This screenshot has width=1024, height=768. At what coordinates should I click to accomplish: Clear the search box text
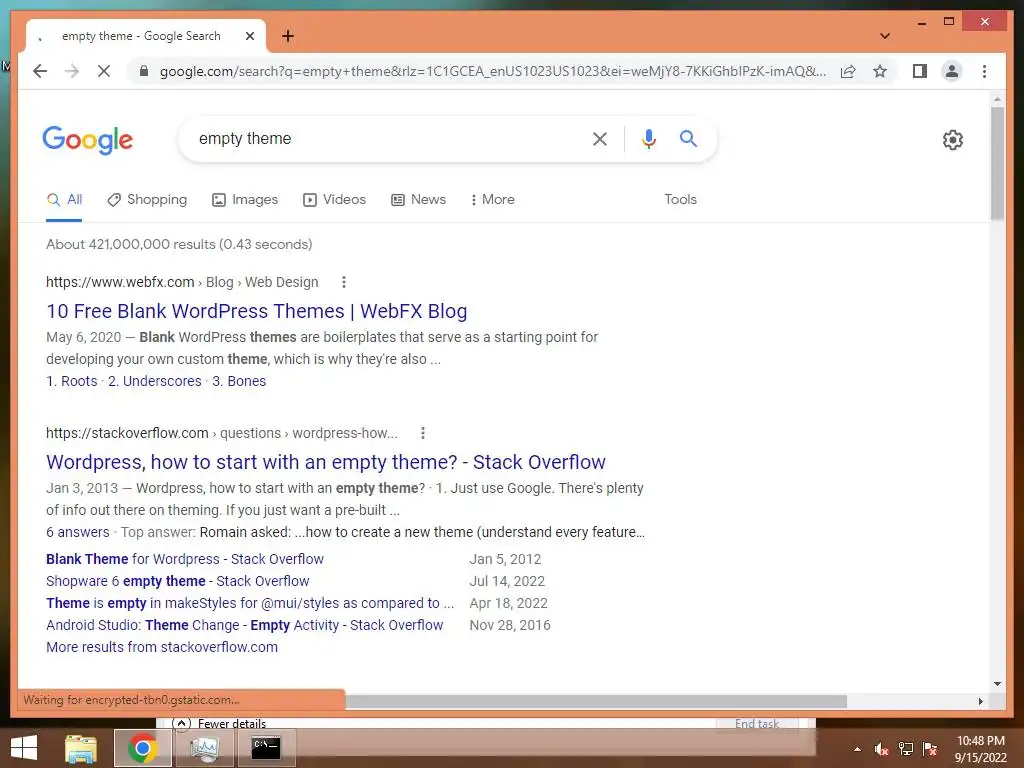tap(600, 138)
